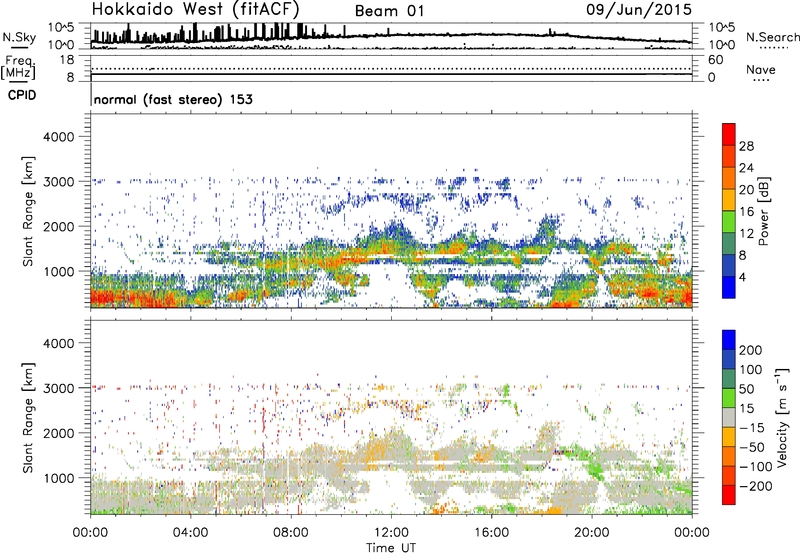
Task: Click the "12:00" time tick label
Action: click(x=391, y=533)
